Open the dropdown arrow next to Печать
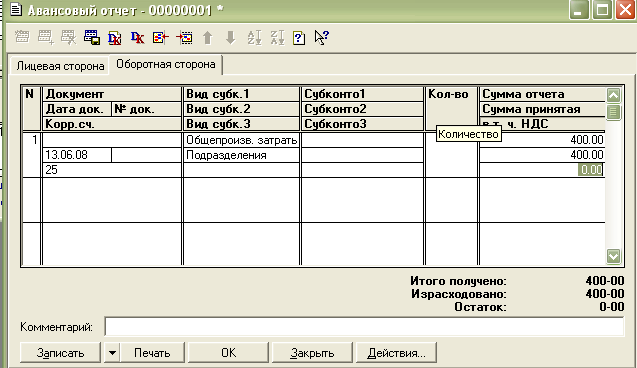 click(x=112, y=353)
